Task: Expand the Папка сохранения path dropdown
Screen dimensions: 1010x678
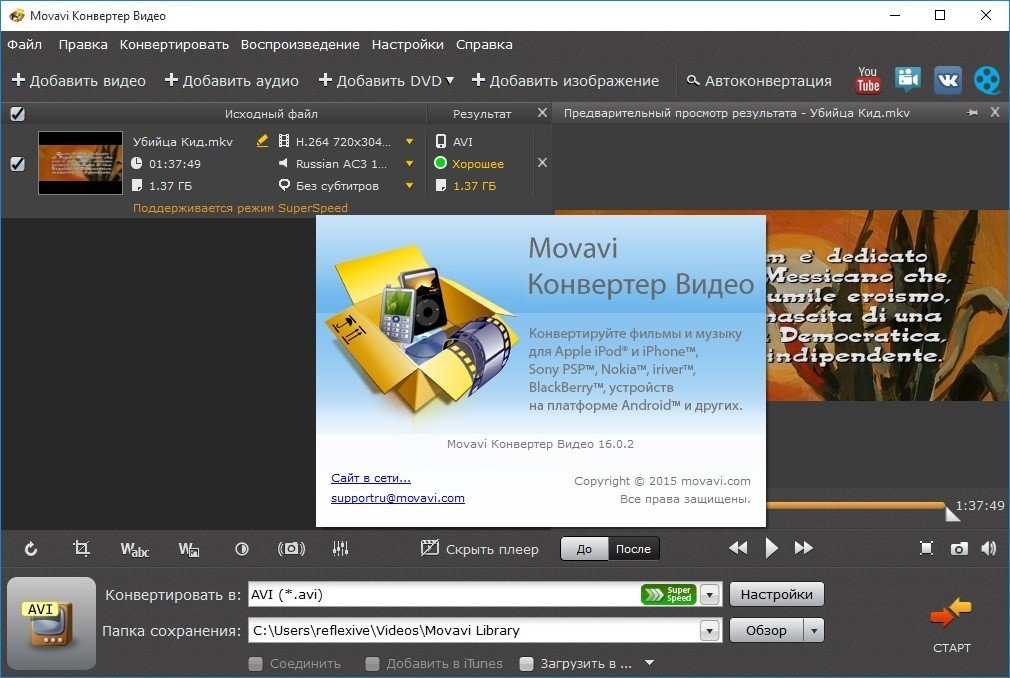Action: coord(710,631)
